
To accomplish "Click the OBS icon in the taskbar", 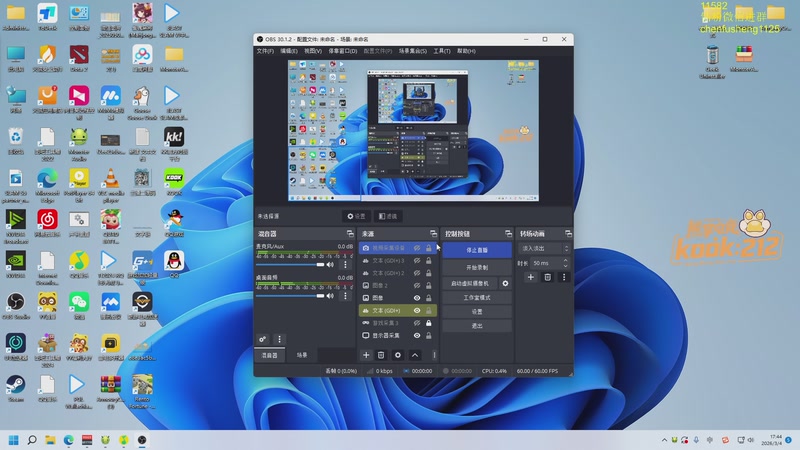I will click(x=142, y=440).
